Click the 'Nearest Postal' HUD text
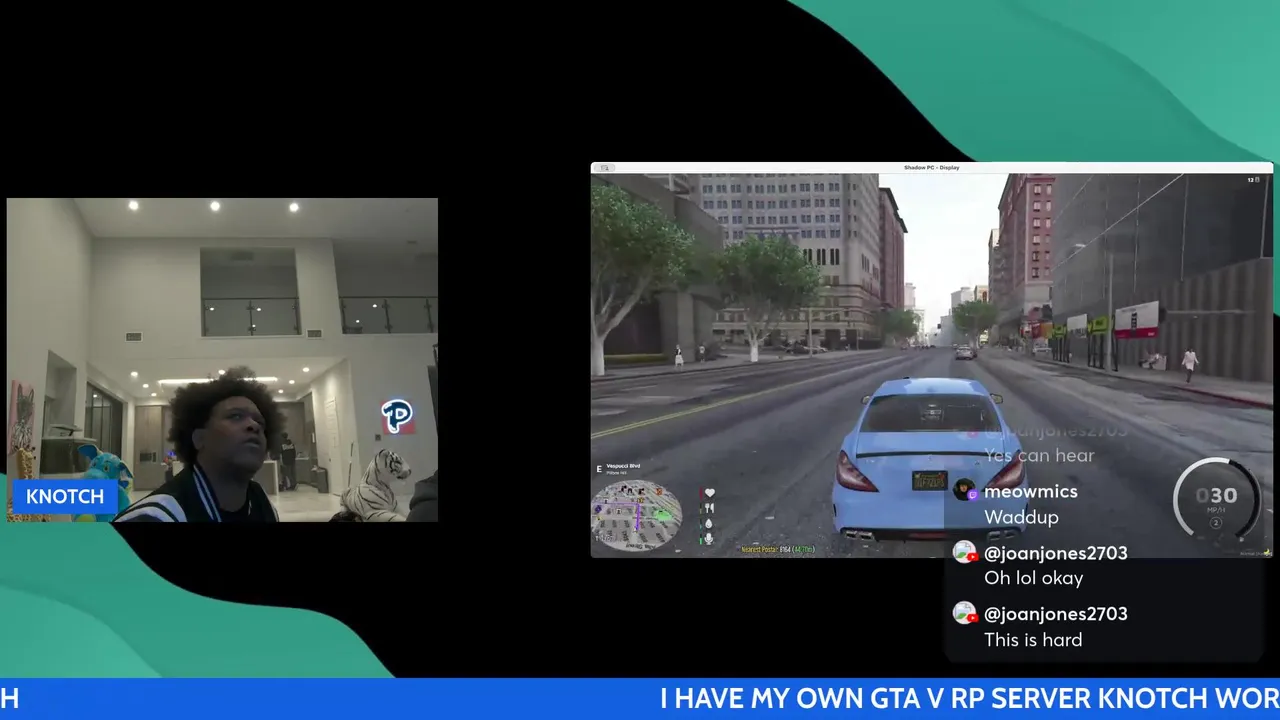 point(778,549)
